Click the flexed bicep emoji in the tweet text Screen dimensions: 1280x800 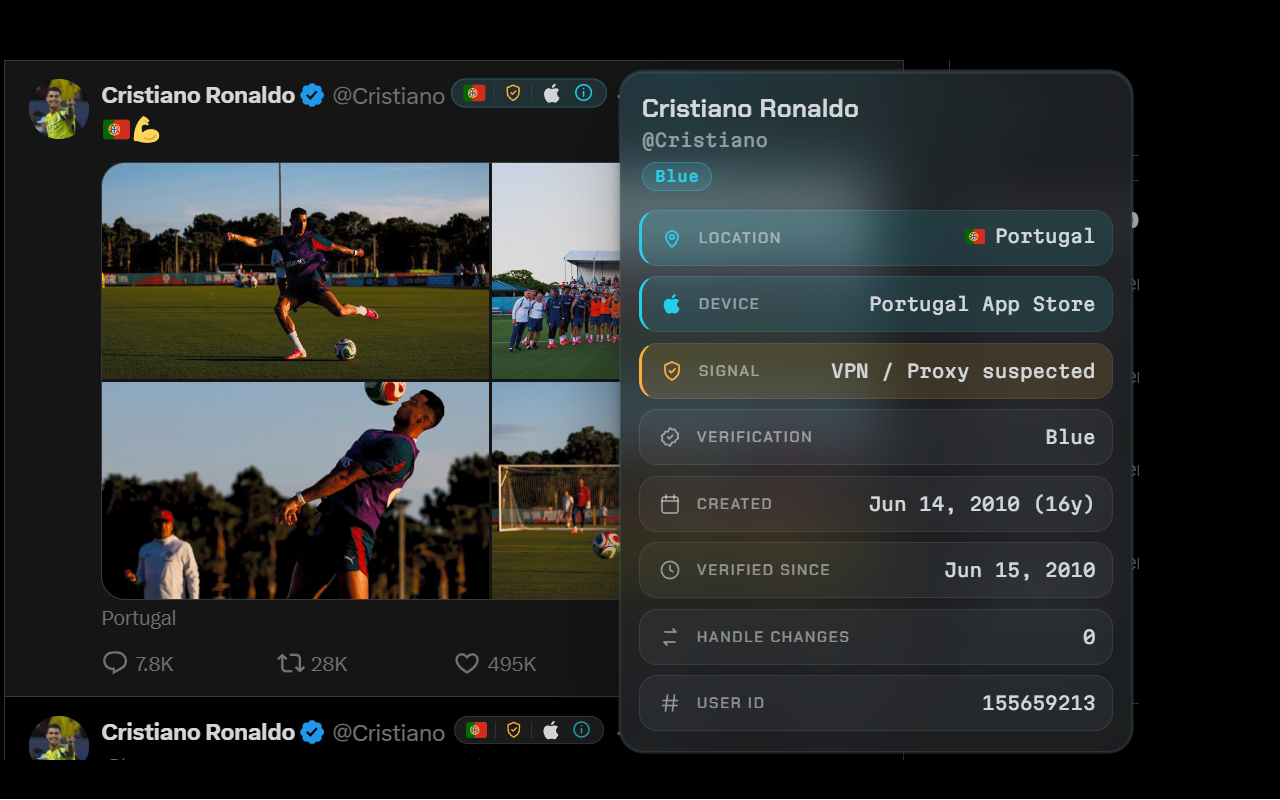[x=147, y=130]
